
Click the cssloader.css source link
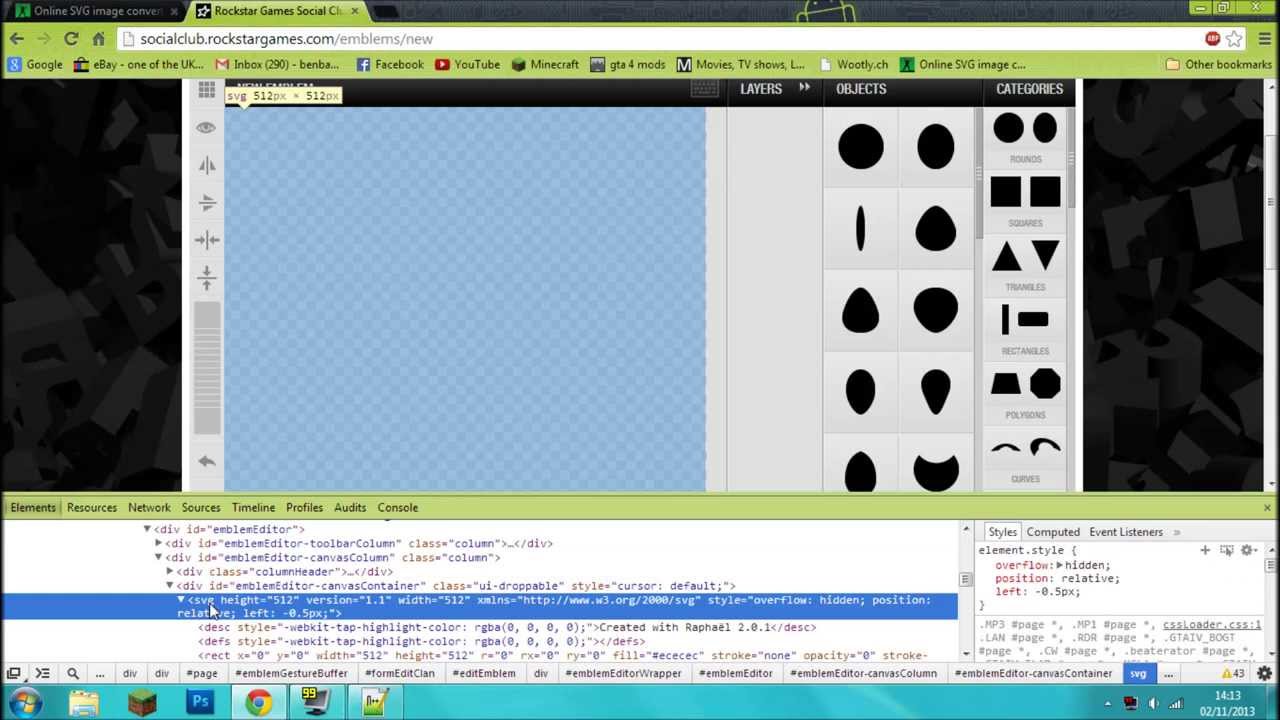(x=1211, y=625)
